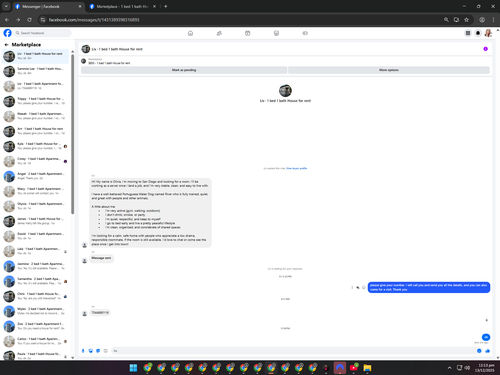Open Jasmine 2 bed 1 bath Apartment conversation
This screenshot has width=500, height=375.
point(36,266)
